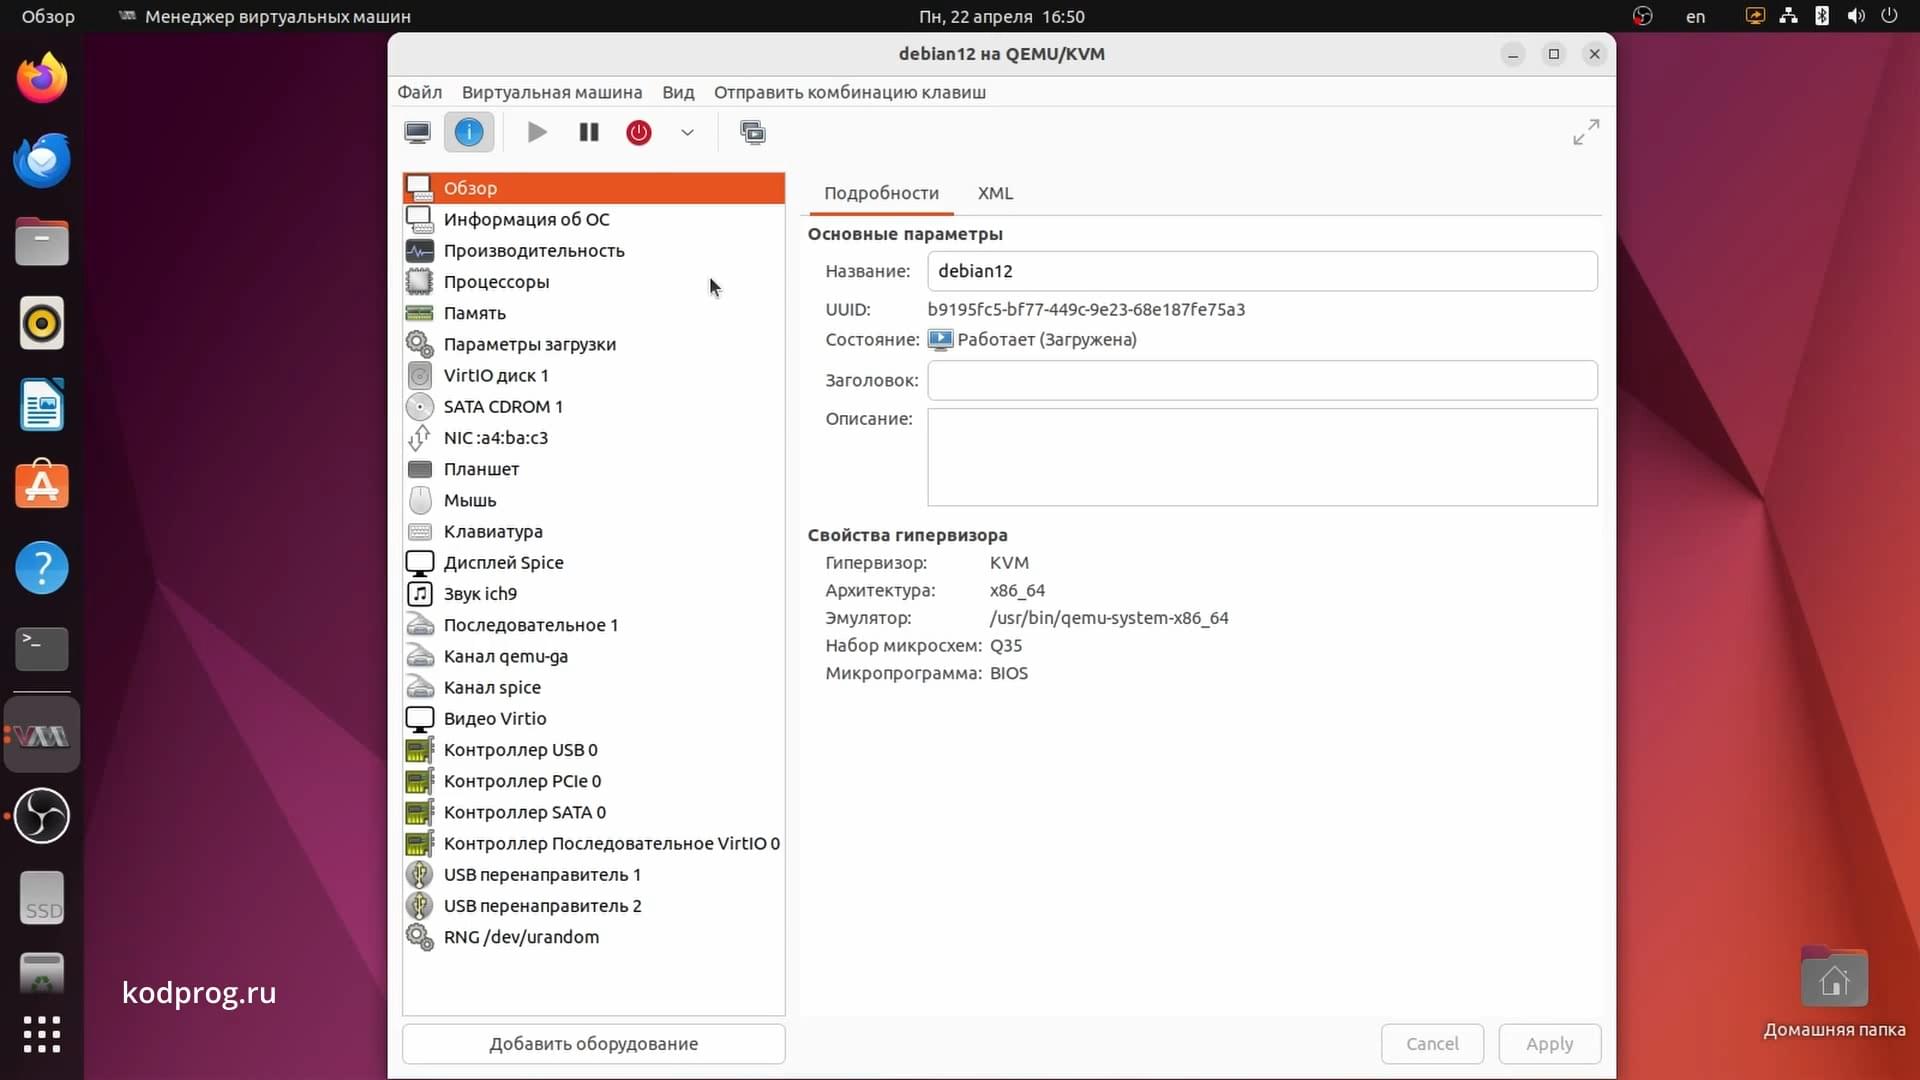Click the Описание text area
1920x1080 pixels.
(1262, 457)
